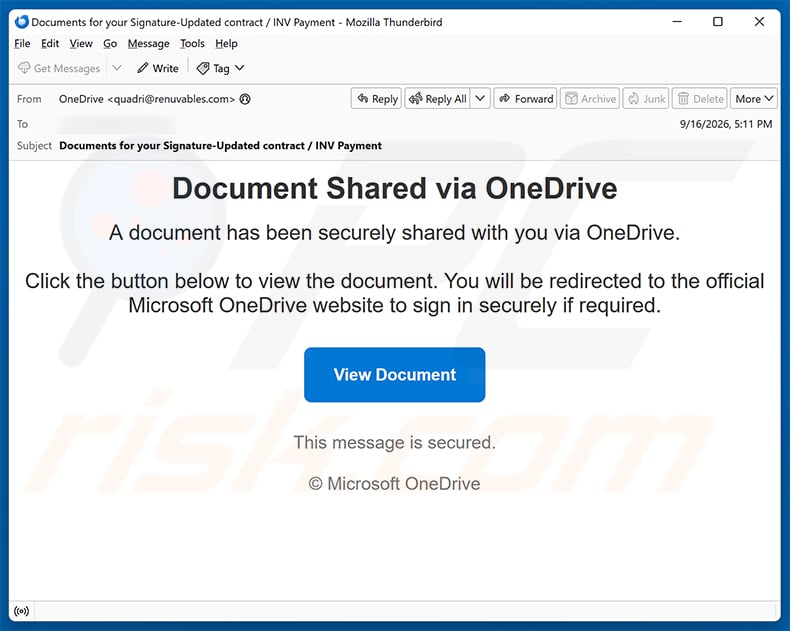Click the Get Messages button
This screenshot has height=631, width=790.
59,68
